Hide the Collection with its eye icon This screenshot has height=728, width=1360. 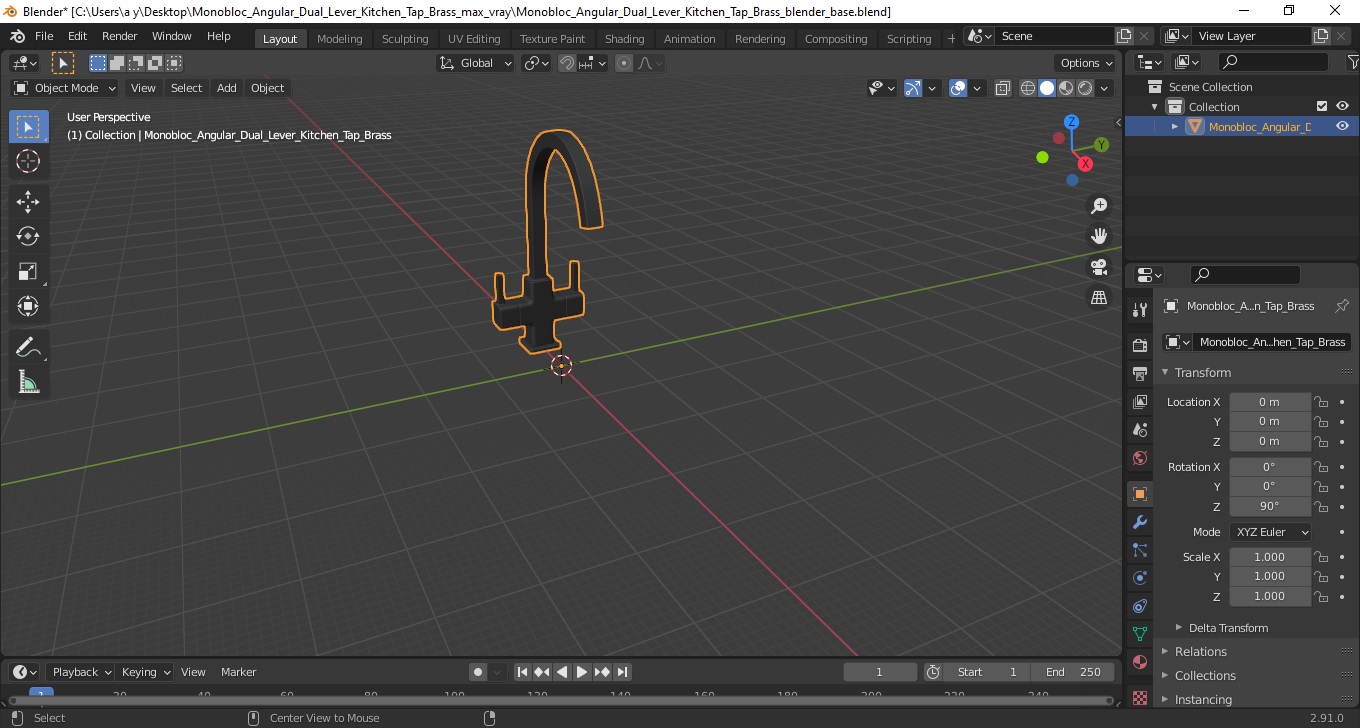[x=1342, y=106]
